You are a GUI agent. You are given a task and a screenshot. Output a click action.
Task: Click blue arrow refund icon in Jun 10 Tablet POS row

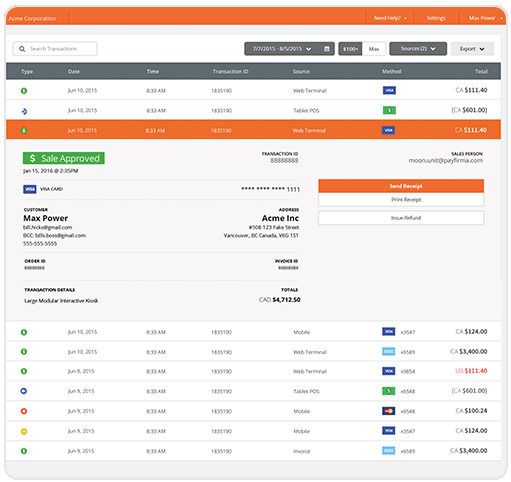pos(24,111)
